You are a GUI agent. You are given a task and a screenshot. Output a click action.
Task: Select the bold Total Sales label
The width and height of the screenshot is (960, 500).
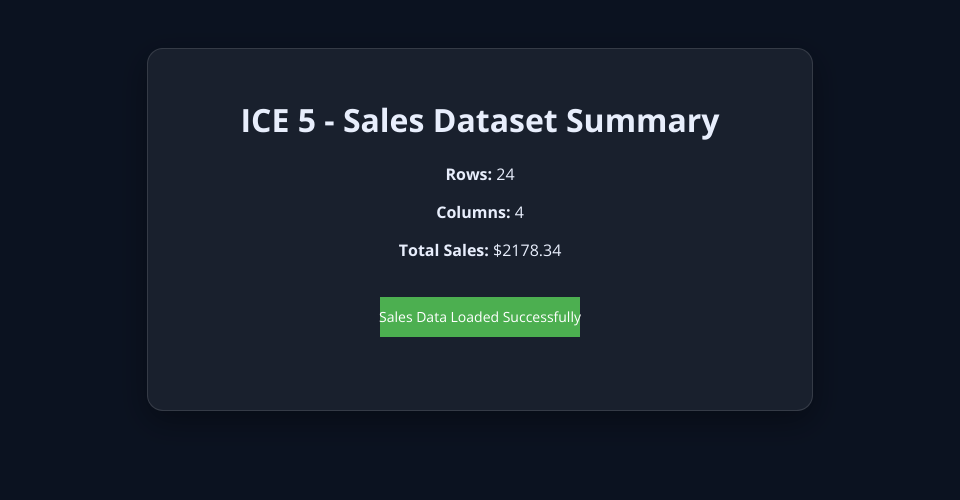[443, 251]
